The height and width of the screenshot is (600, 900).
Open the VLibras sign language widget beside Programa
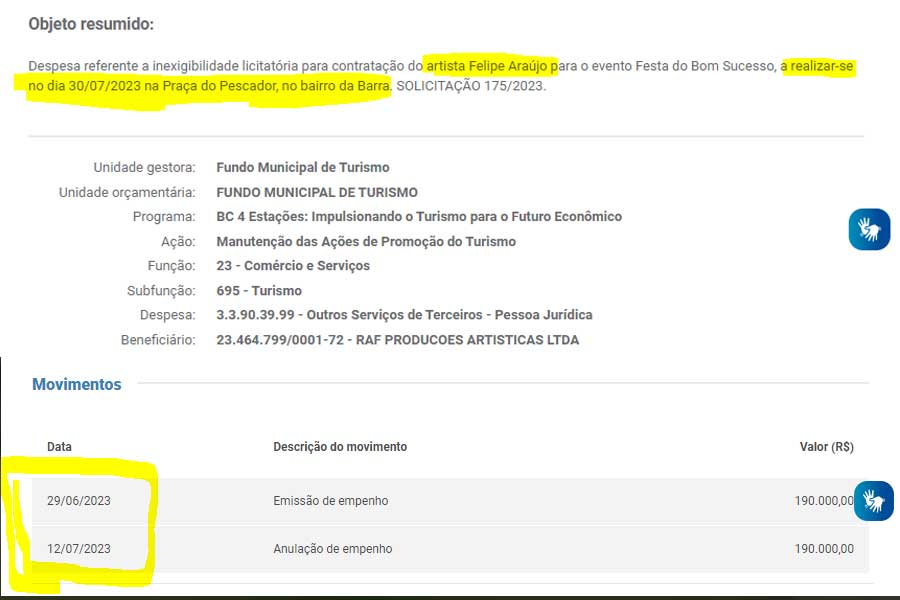870,229
